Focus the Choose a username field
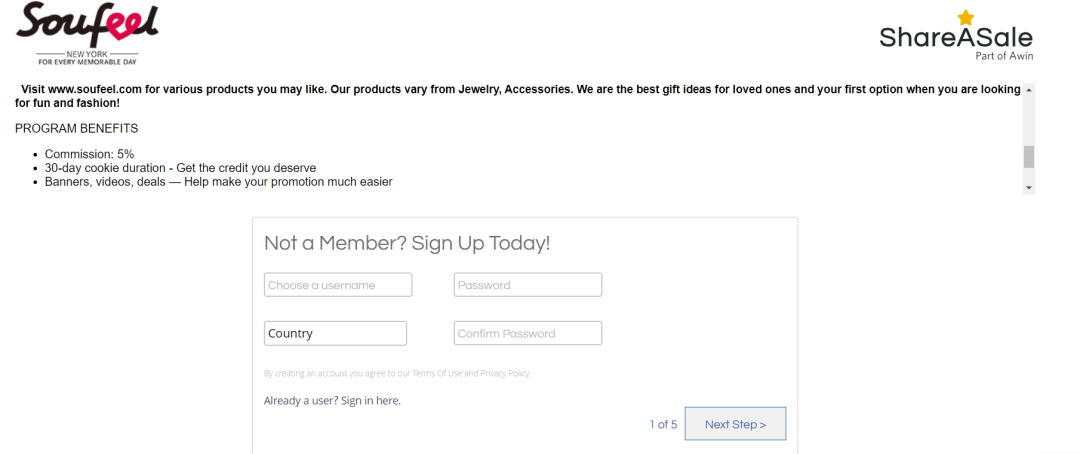Image resolution: width=1080 pixels, height=454 pixels. click(338, 285)
